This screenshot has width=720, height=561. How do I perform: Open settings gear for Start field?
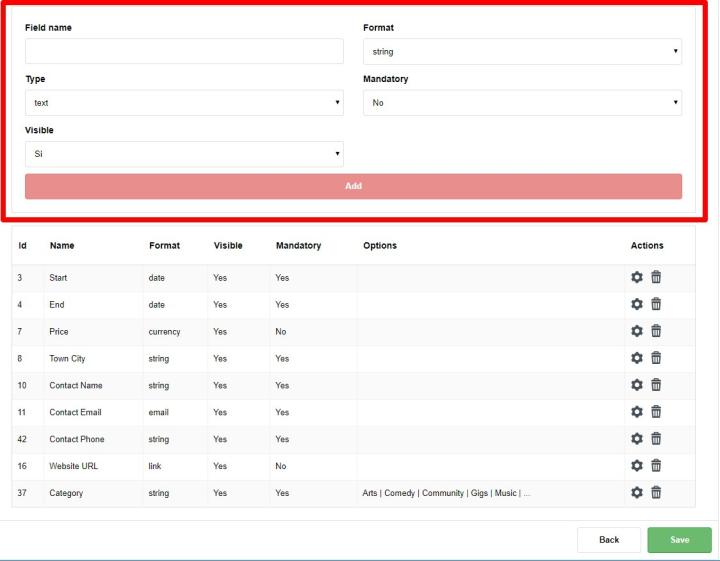tap(637, 278)
